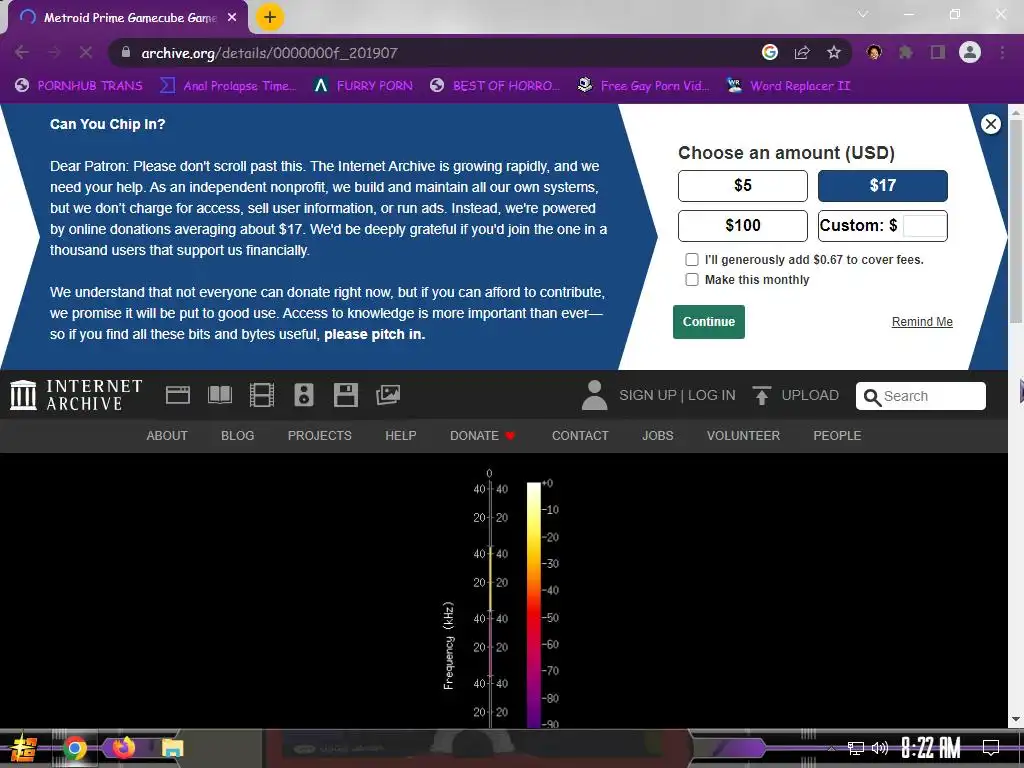Open the PEOPLE menu item
The width and height of the screenshot is (1024, 768).
[837, 436]
